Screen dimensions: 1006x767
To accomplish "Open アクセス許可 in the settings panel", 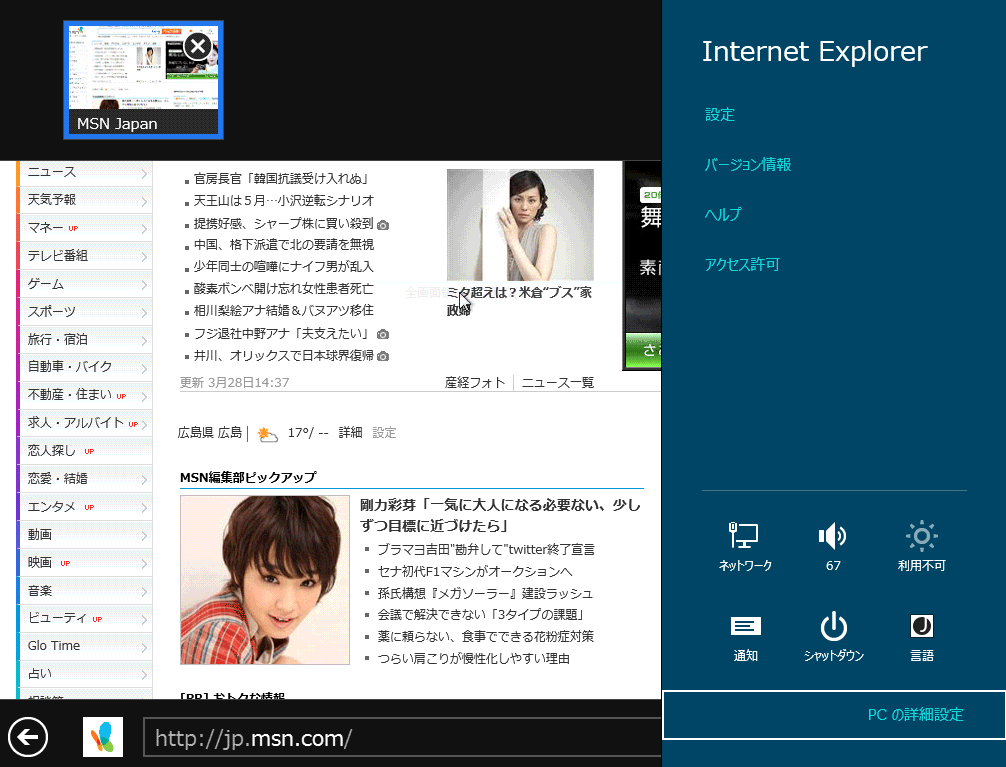I will [x=742, y=264].
